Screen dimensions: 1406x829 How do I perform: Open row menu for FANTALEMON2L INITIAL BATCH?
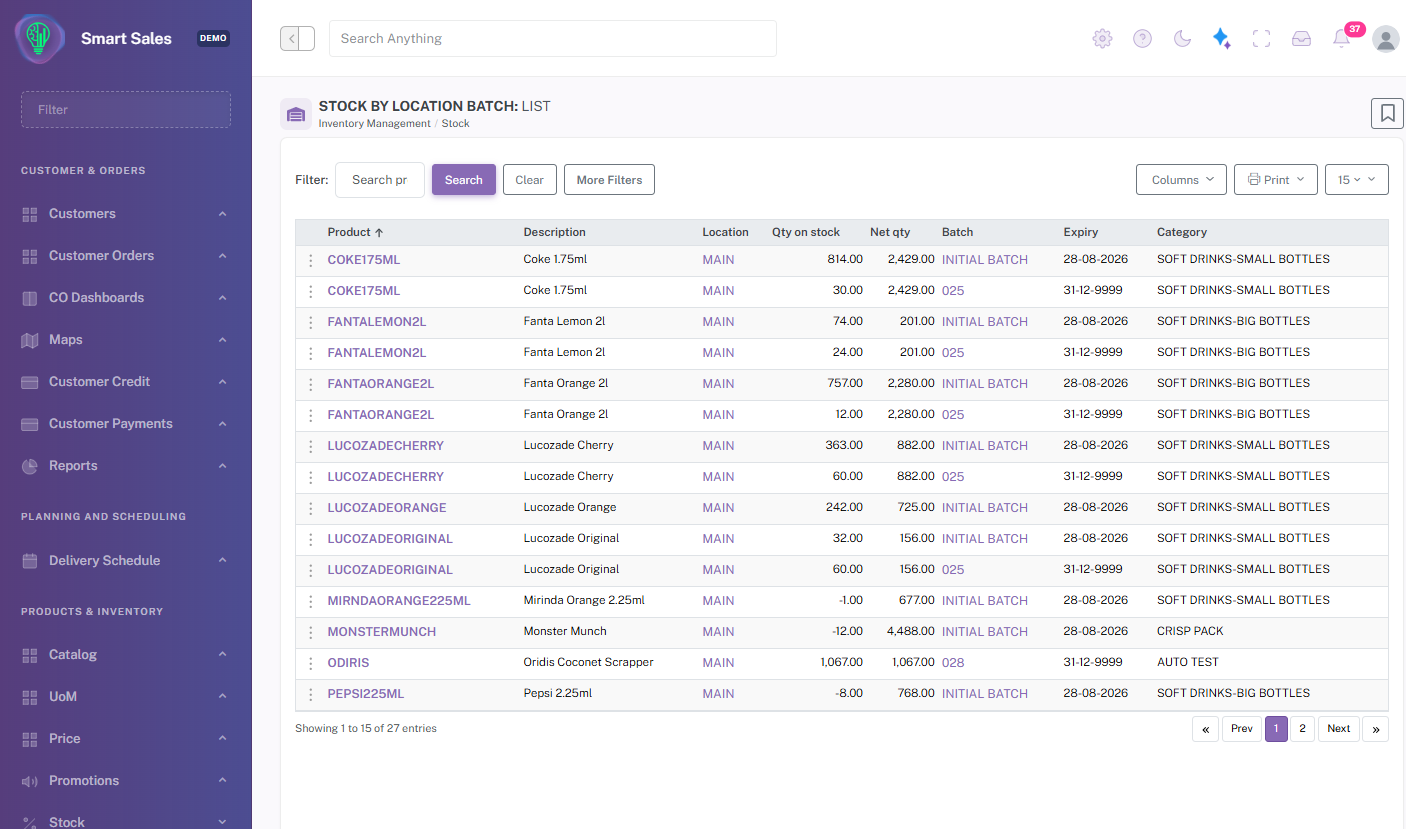311,322
